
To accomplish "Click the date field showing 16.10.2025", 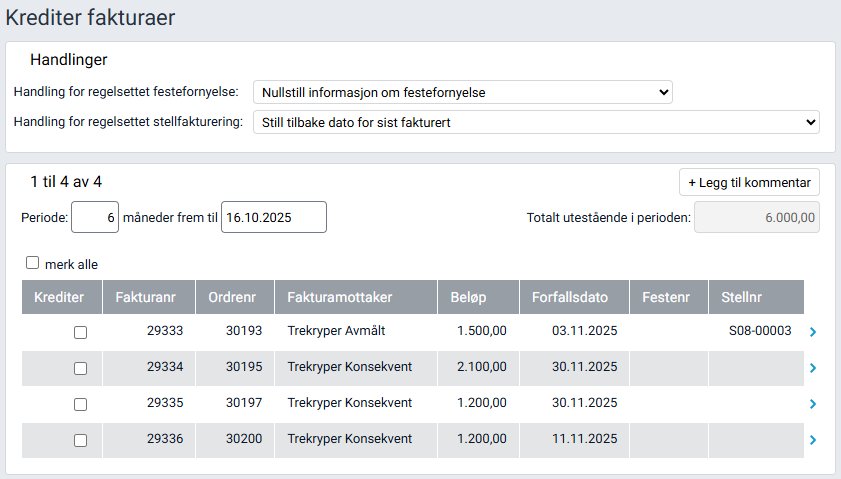I will point(274,217).
